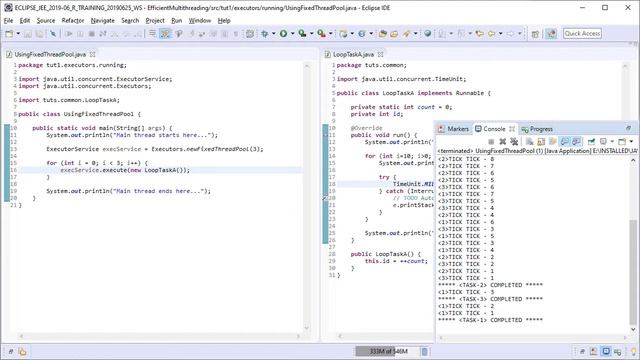Open the Source menu
The height and width of the screenshot is (360, 640).
[x=46, y=20]
